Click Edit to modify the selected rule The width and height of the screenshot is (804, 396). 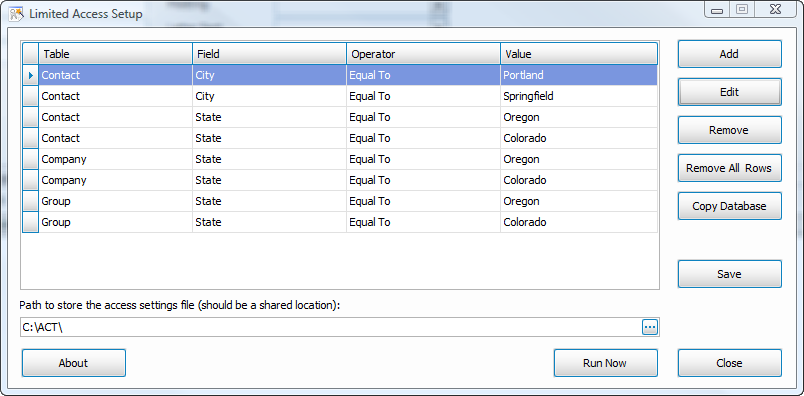click(x=729, y=92)
